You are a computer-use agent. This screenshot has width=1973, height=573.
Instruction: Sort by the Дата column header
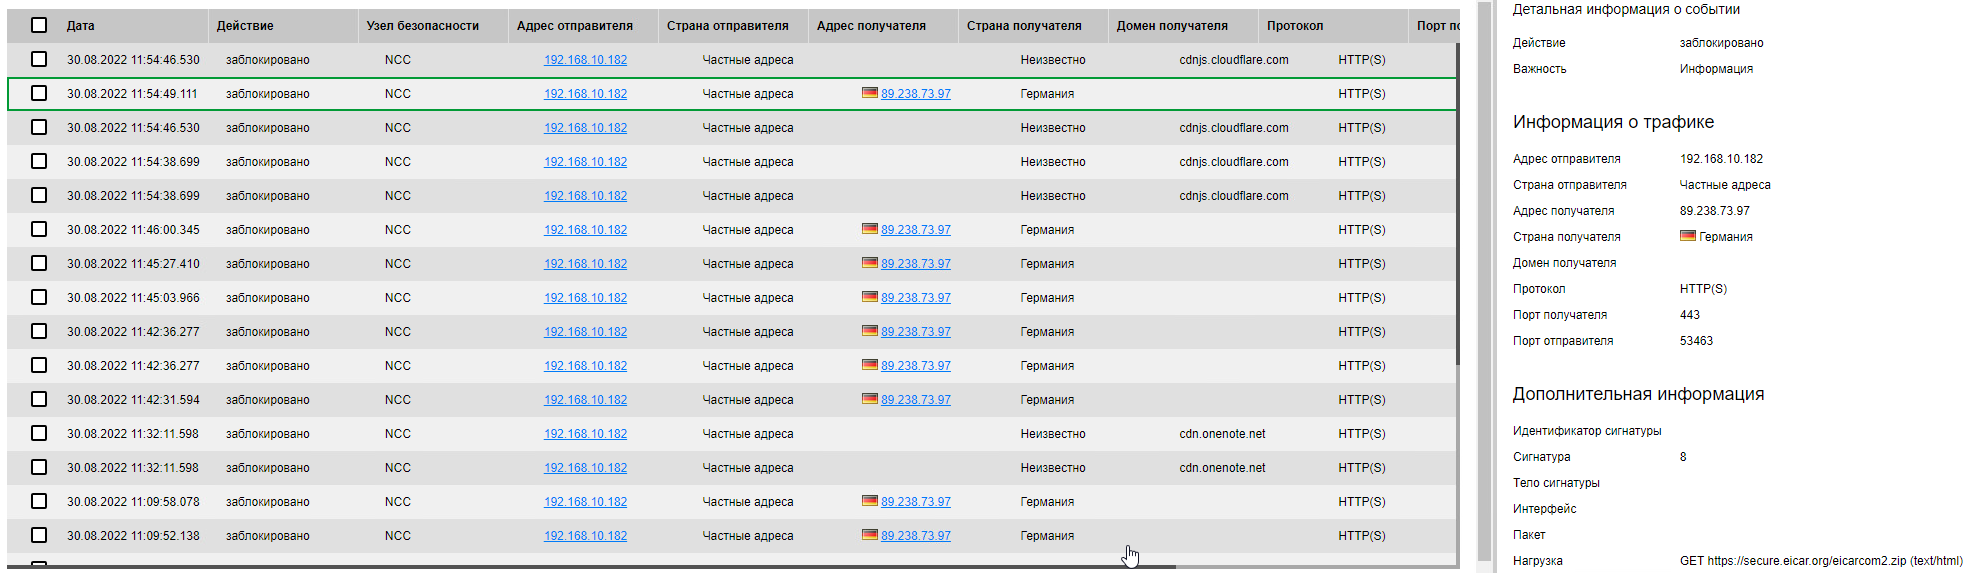tap(81, 26)
